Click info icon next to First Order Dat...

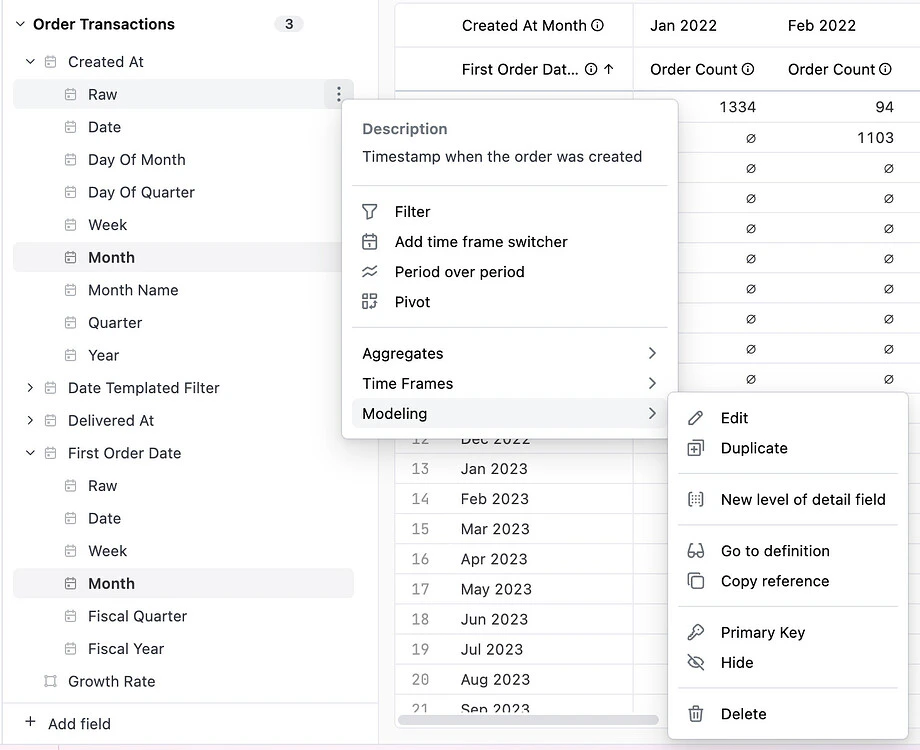[591, 69]
